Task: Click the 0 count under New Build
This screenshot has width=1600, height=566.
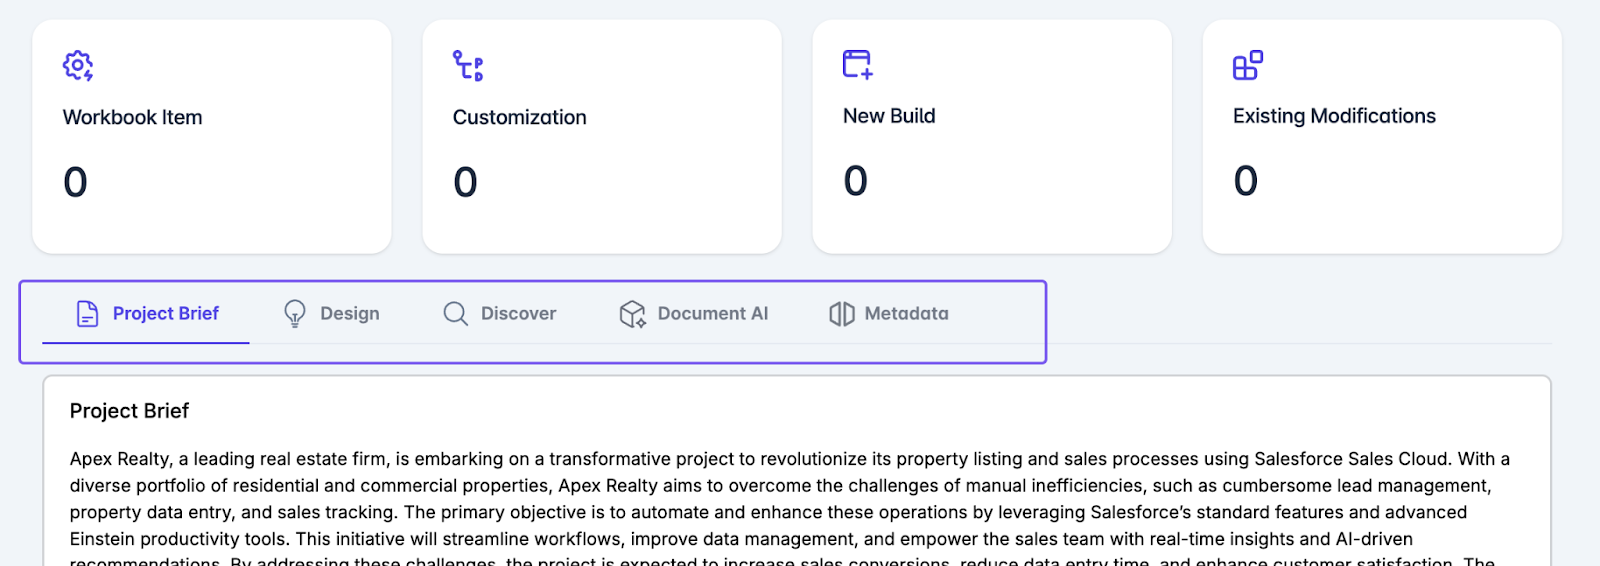Action: pyautogui.click(x=855, y=181)
